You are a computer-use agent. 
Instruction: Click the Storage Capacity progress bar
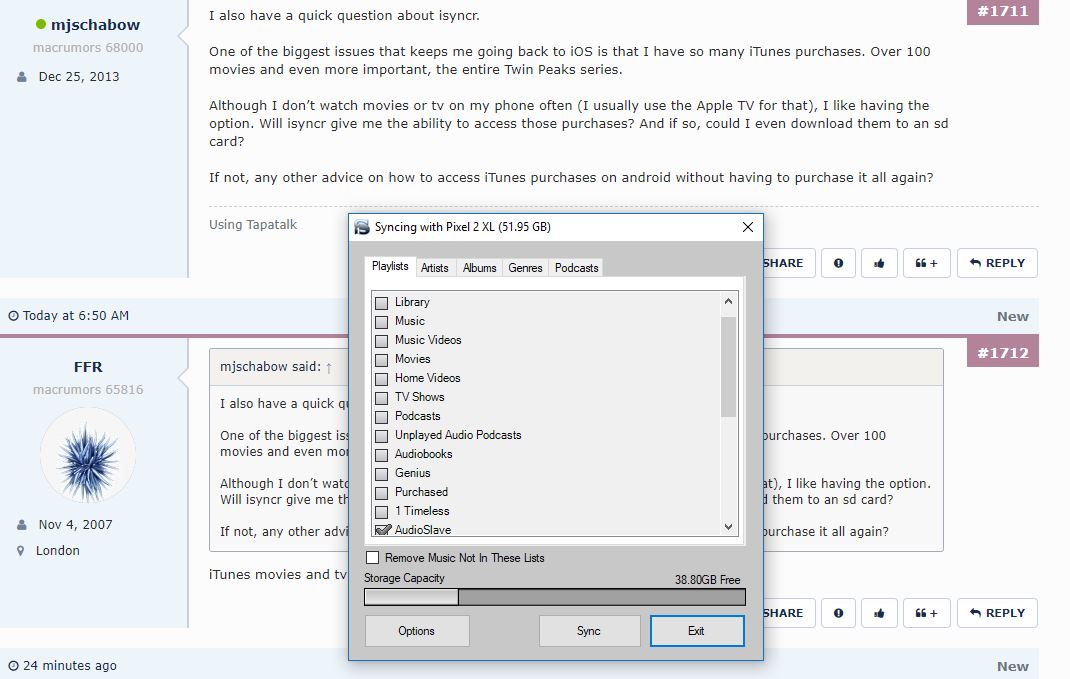[x=555, y=598]
